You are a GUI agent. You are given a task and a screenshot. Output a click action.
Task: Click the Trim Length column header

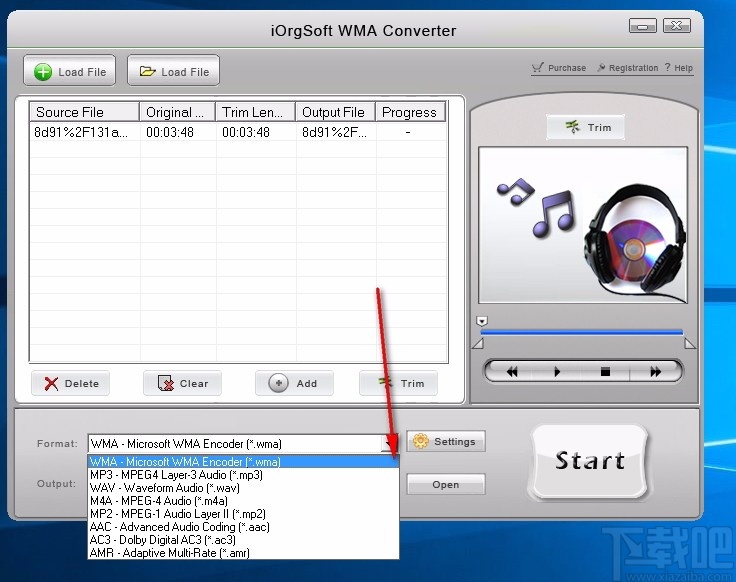tap(255, 112)
